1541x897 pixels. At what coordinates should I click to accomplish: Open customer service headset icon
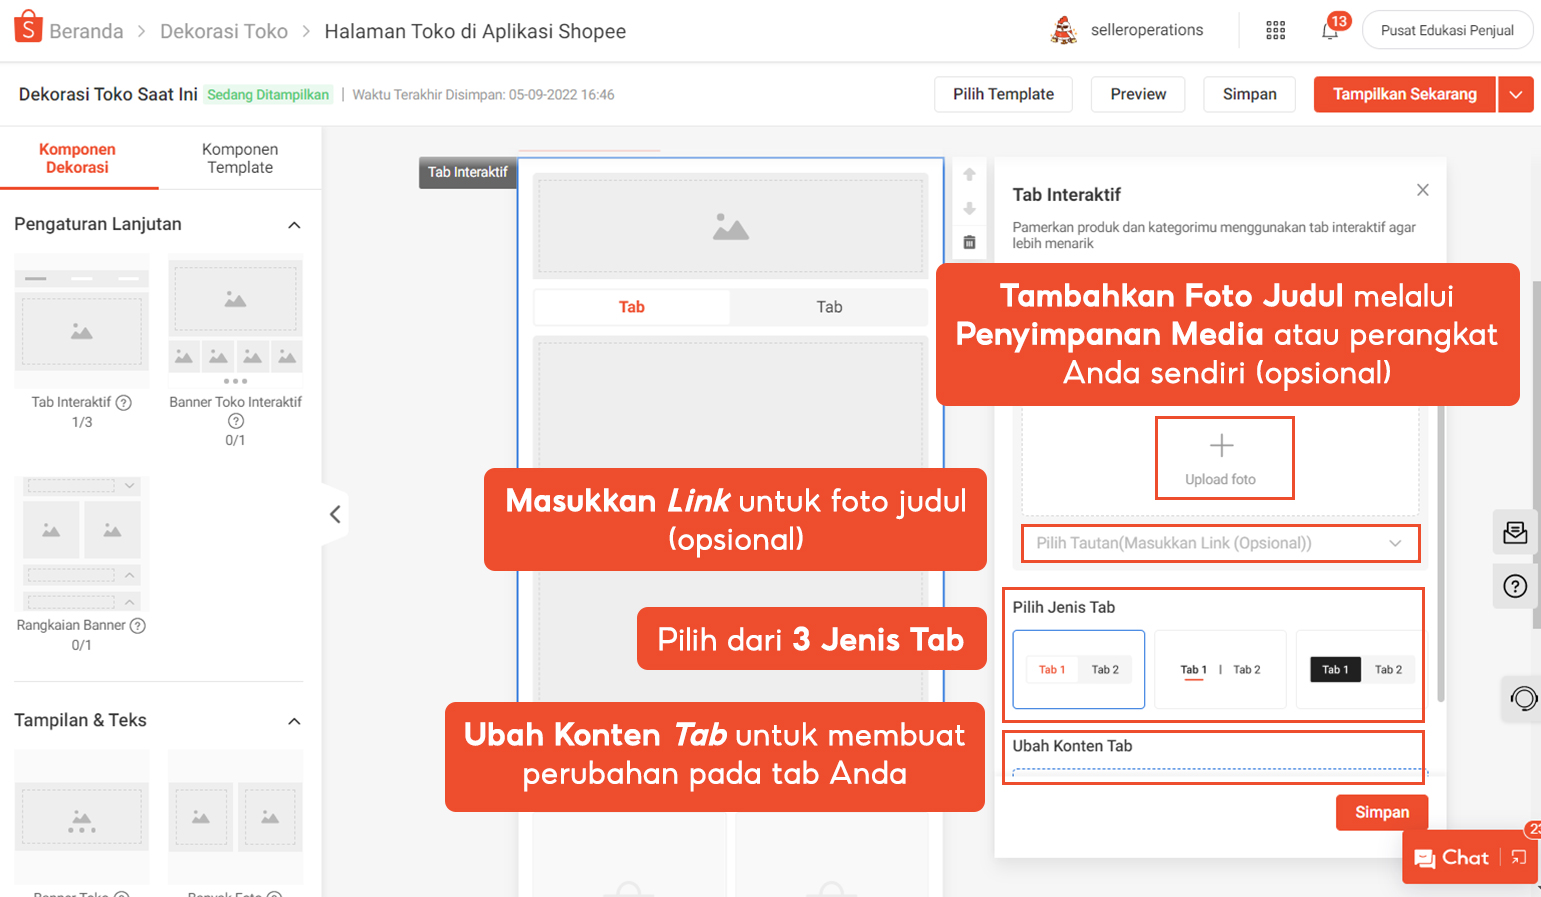tap(1522, 698)
